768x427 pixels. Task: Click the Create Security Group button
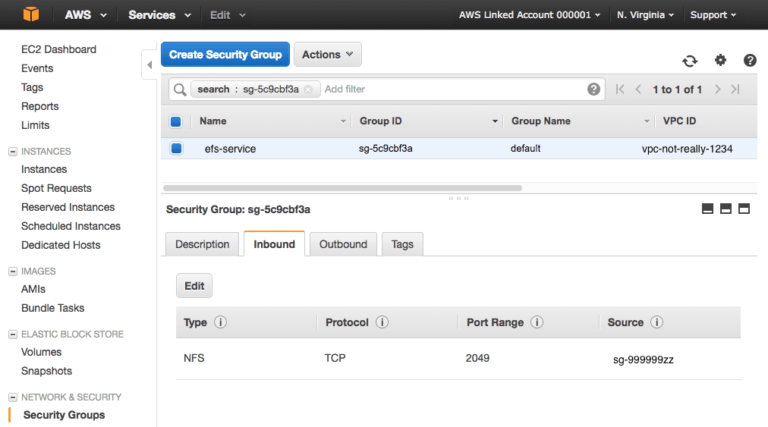tap(225, 54)
